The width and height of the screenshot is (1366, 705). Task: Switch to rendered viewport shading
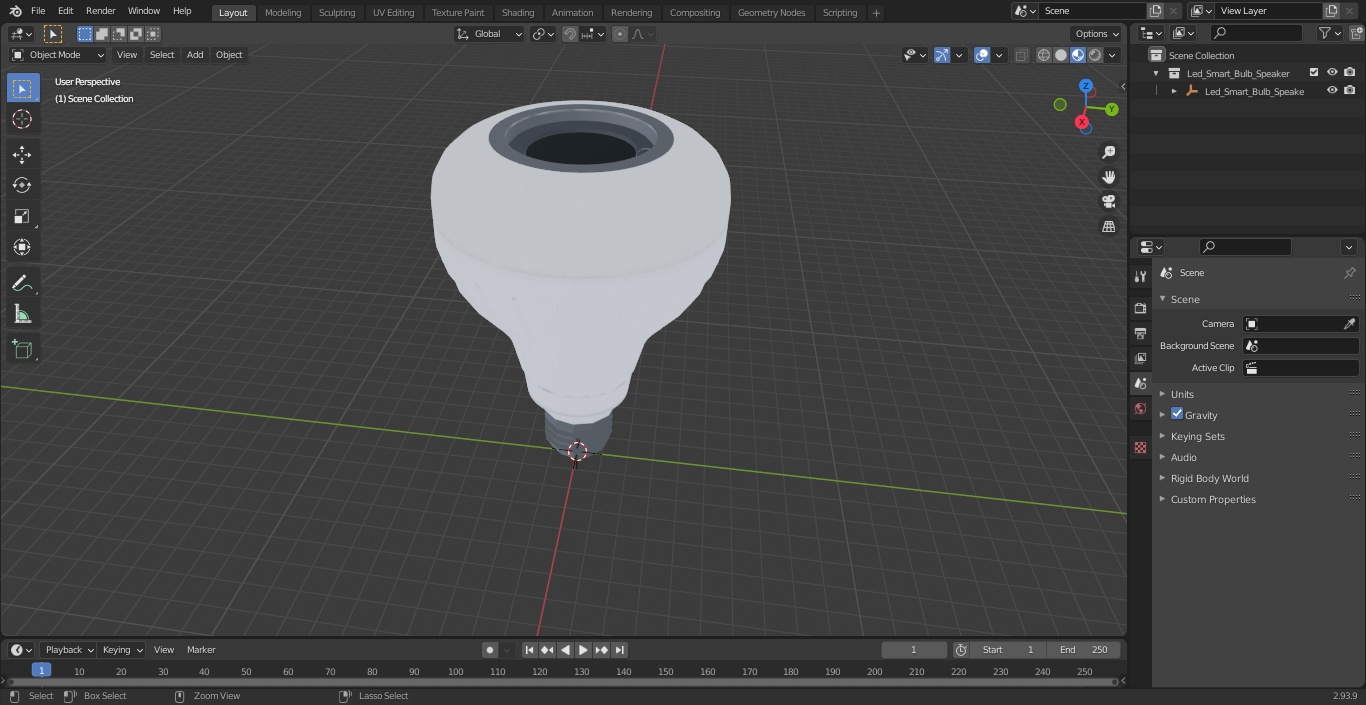click(1095, 55)
